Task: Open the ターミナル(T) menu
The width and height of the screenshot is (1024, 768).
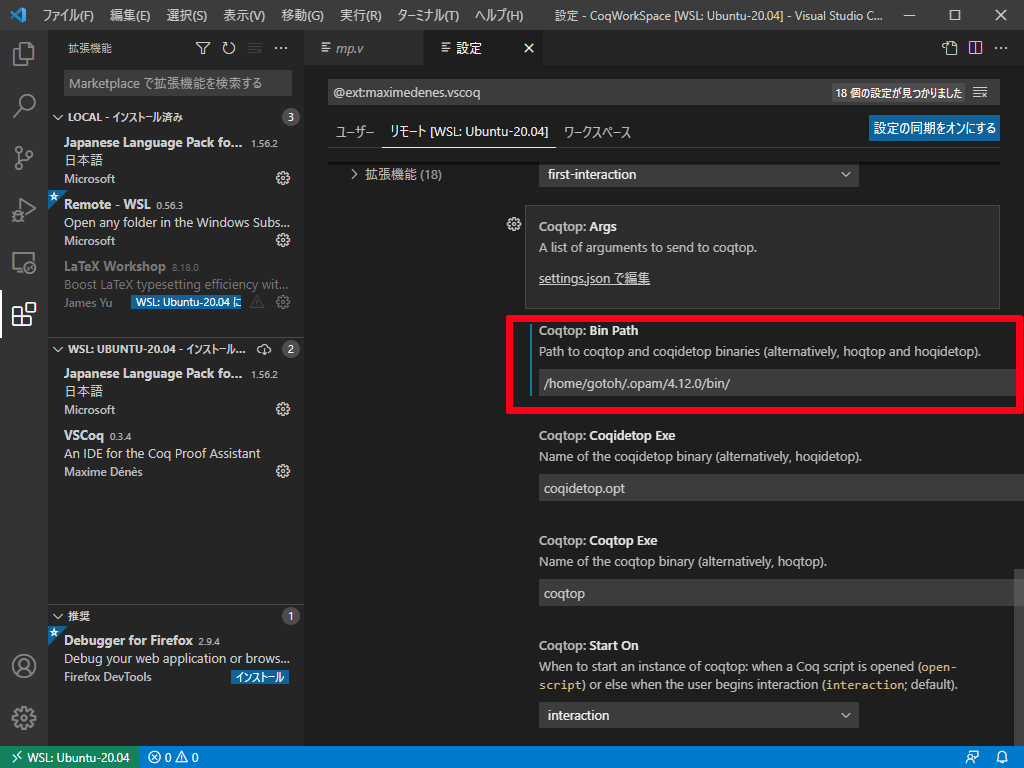Action: point(428,16)
